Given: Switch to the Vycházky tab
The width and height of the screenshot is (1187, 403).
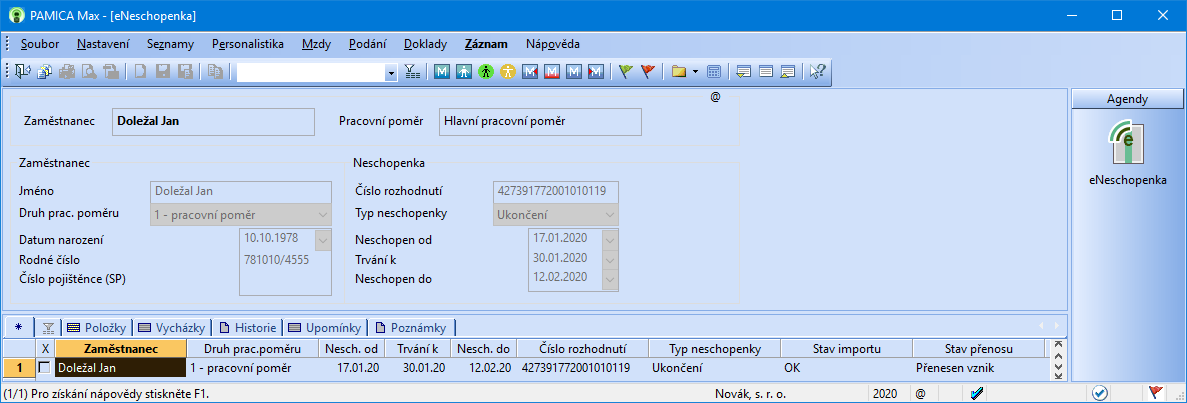Looking at the screenshot, I should pyautogui.click(x=172, y=327).
